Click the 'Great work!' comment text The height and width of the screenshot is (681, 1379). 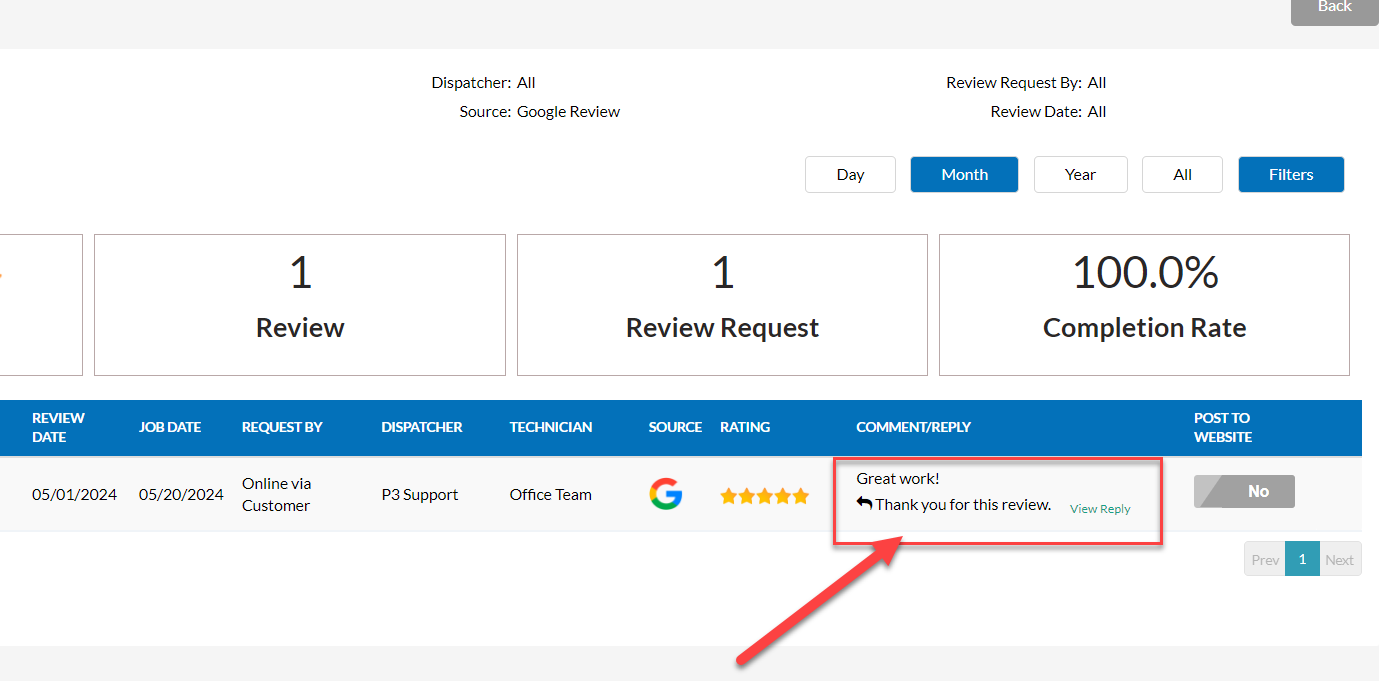coord(898,478)
